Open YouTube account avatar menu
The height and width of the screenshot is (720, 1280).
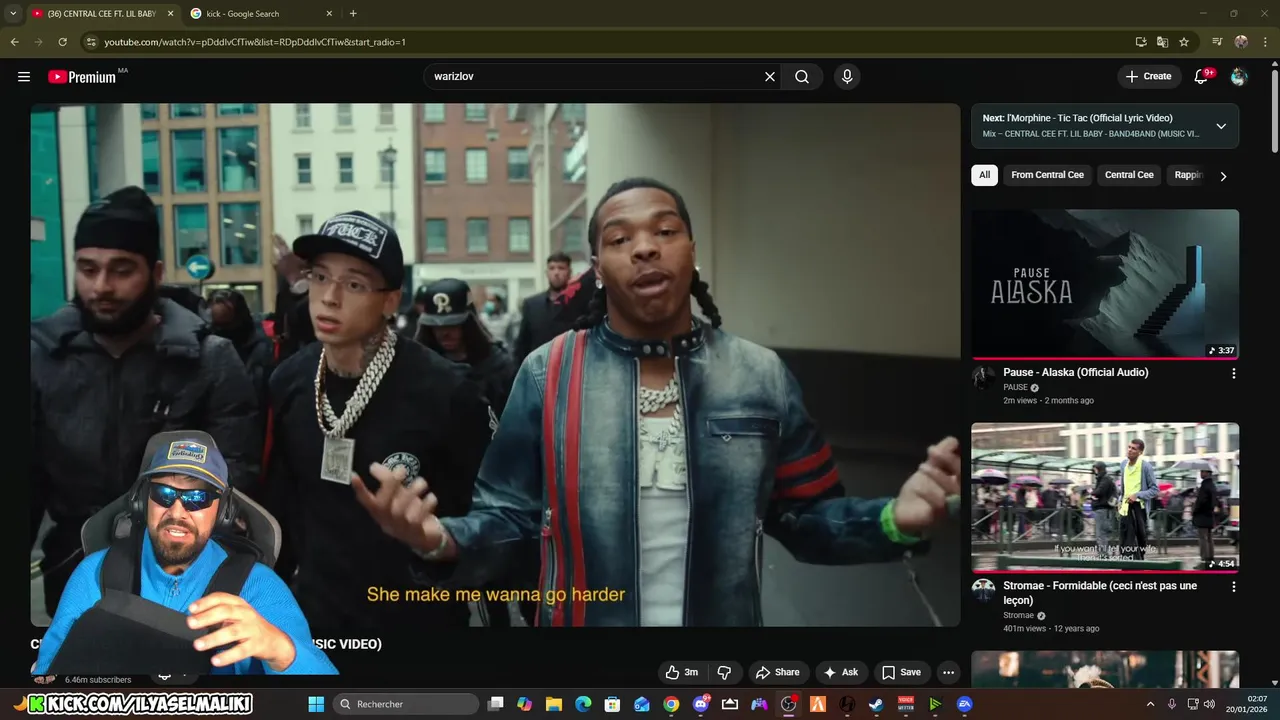tap(1239, 77)
